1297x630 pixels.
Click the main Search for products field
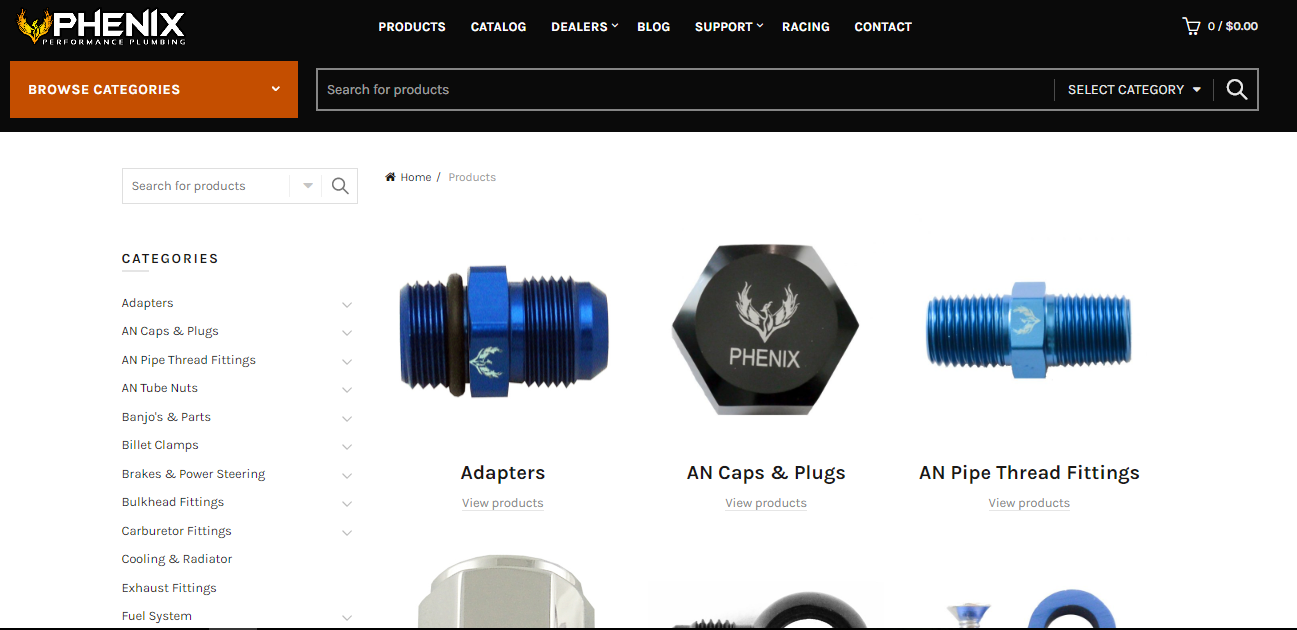(x=685, y=89)
